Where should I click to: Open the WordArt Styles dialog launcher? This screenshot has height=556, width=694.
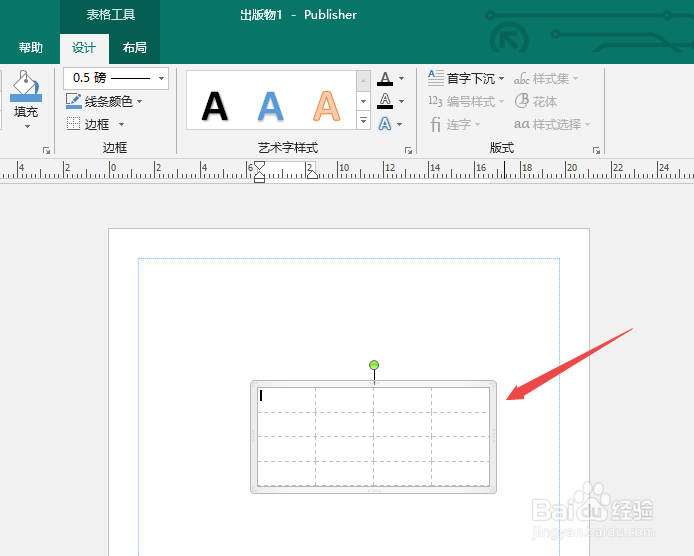409,151
